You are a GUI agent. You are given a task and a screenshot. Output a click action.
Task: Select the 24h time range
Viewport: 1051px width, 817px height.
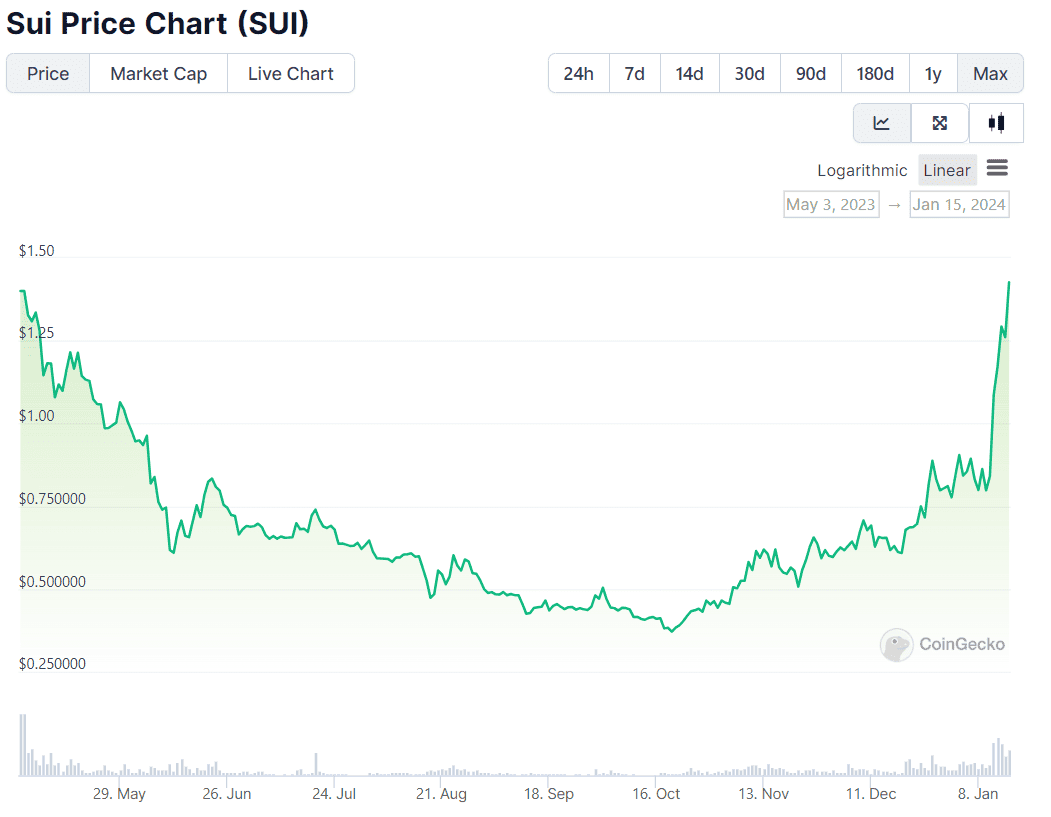[x=578, y=73]
